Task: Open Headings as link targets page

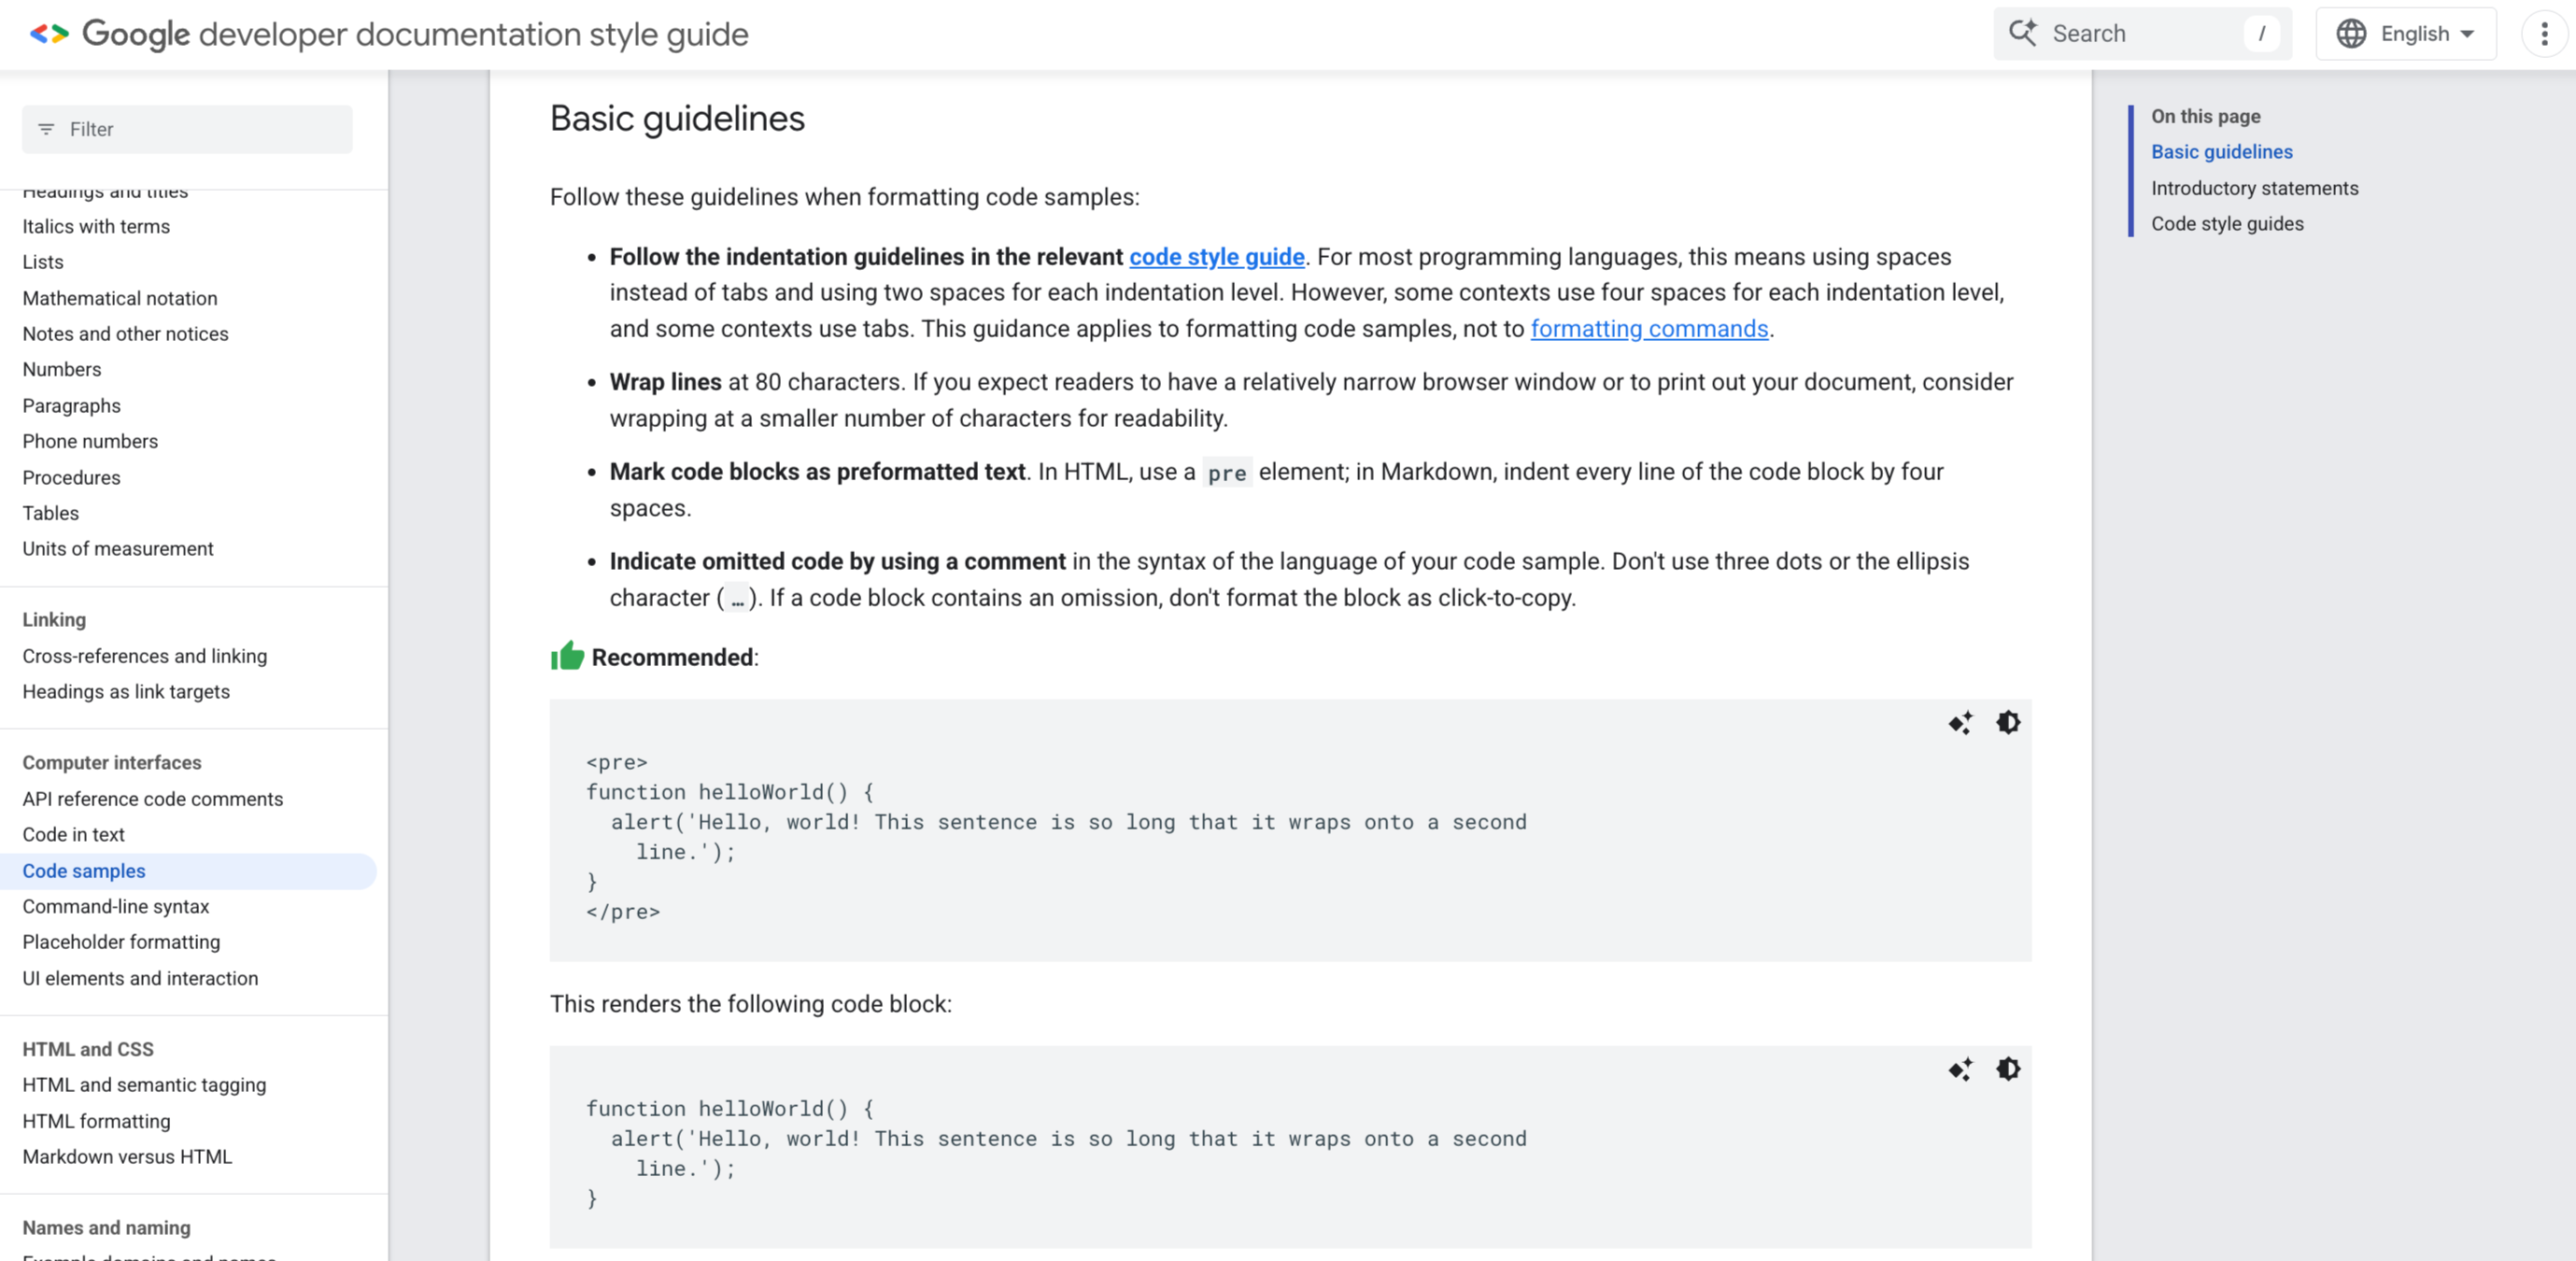Action: 126,692
